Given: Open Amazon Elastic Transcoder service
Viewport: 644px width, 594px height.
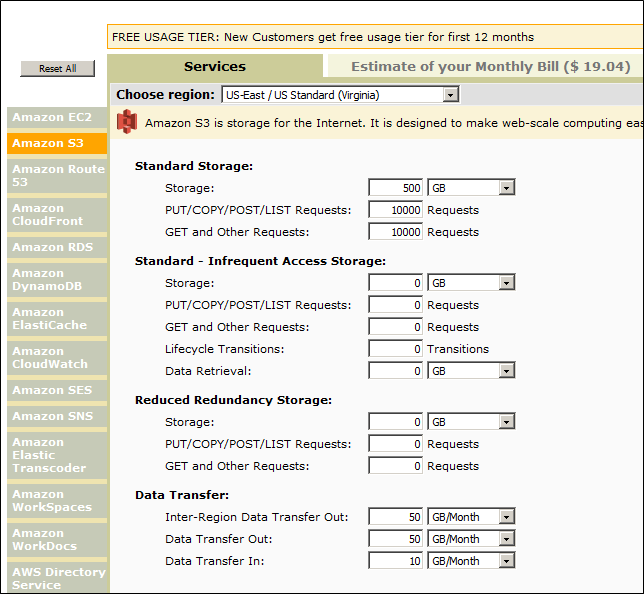Looking at the screenshot, I should click(57, 455).
